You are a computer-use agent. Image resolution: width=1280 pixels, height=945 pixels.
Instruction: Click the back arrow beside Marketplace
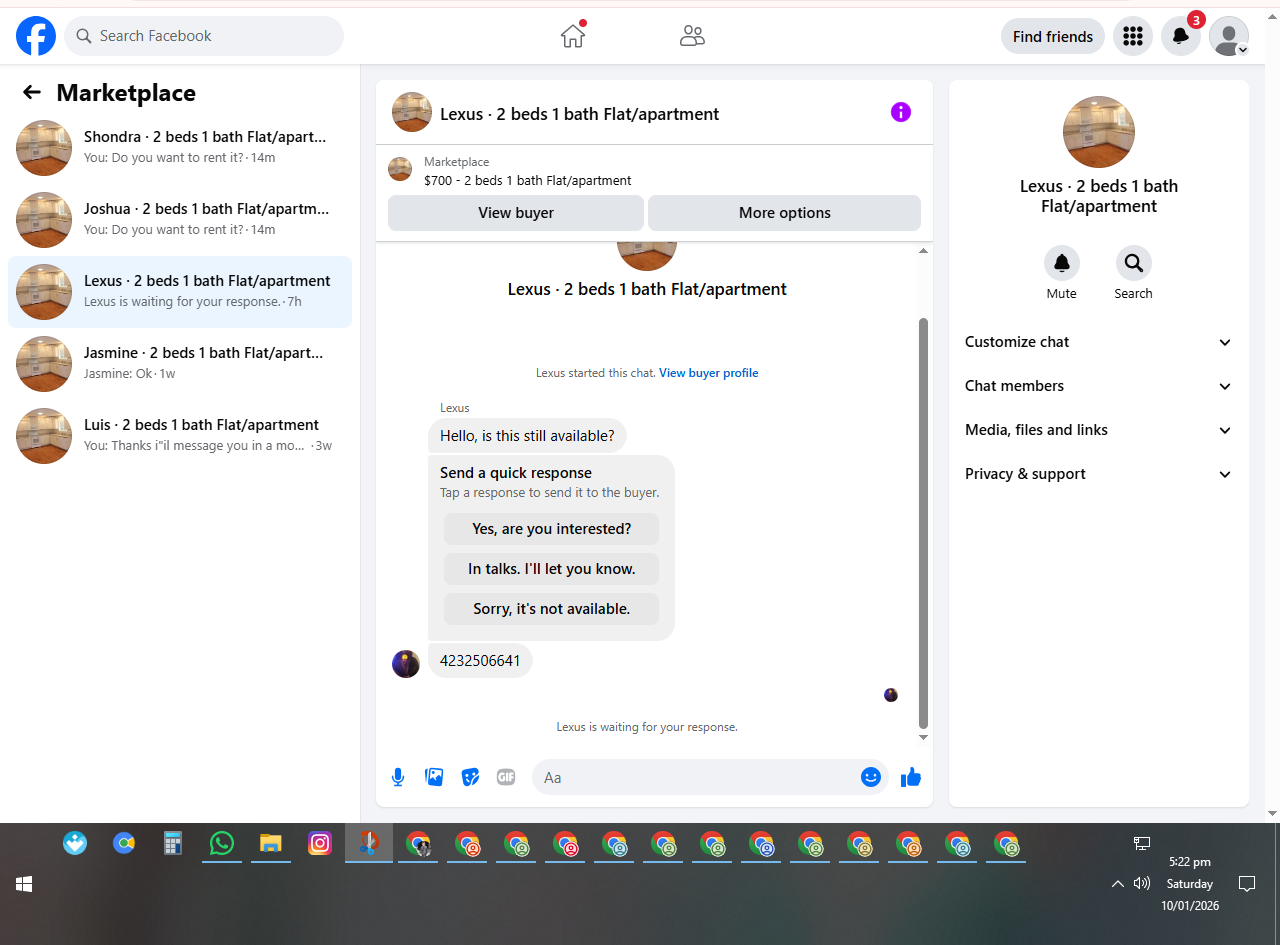(32, 92)
